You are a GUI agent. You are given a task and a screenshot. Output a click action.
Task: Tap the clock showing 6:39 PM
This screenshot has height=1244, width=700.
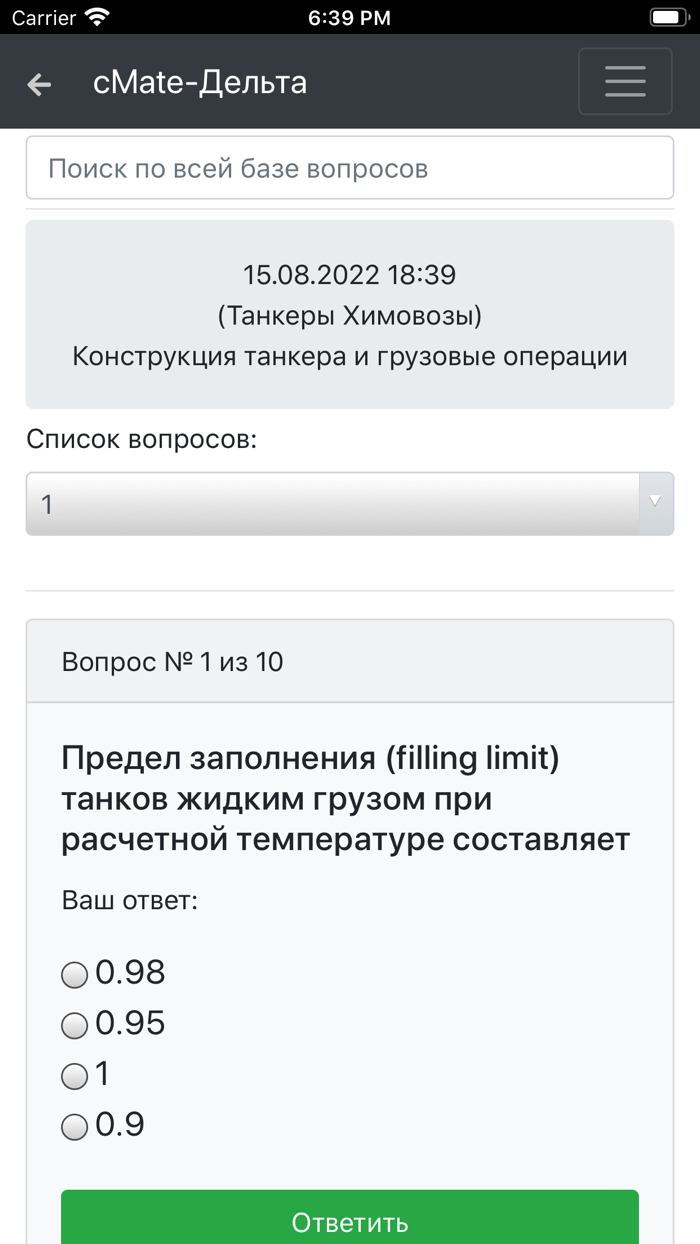click(x=349, y=16)
